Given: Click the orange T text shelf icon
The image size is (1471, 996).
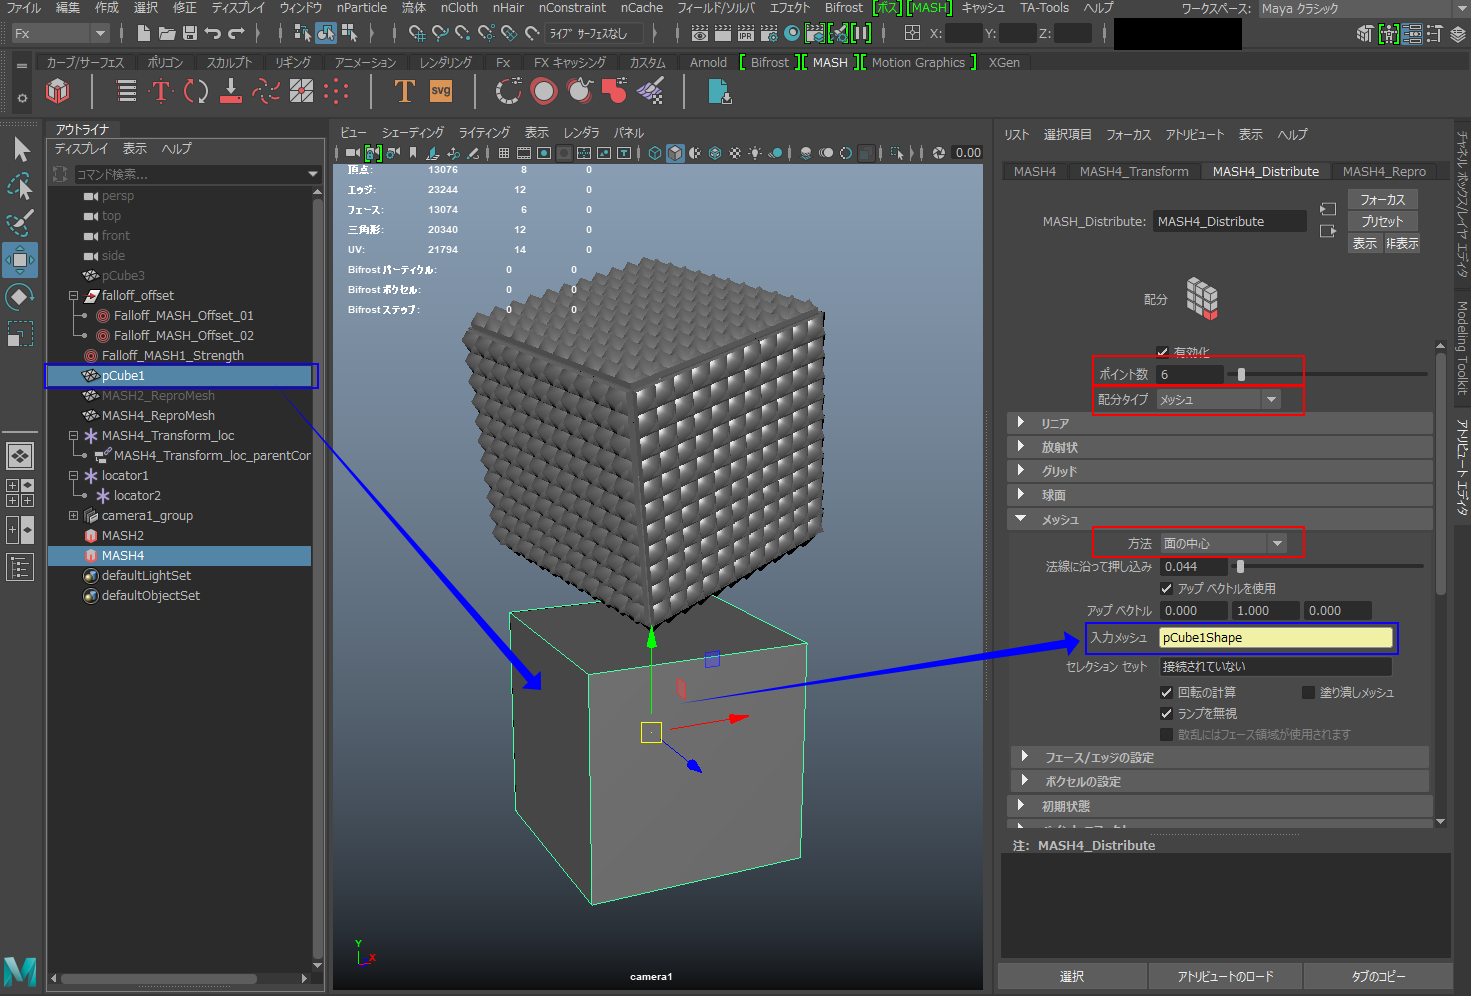Looking at the screenshot, I should coord(404,91).
